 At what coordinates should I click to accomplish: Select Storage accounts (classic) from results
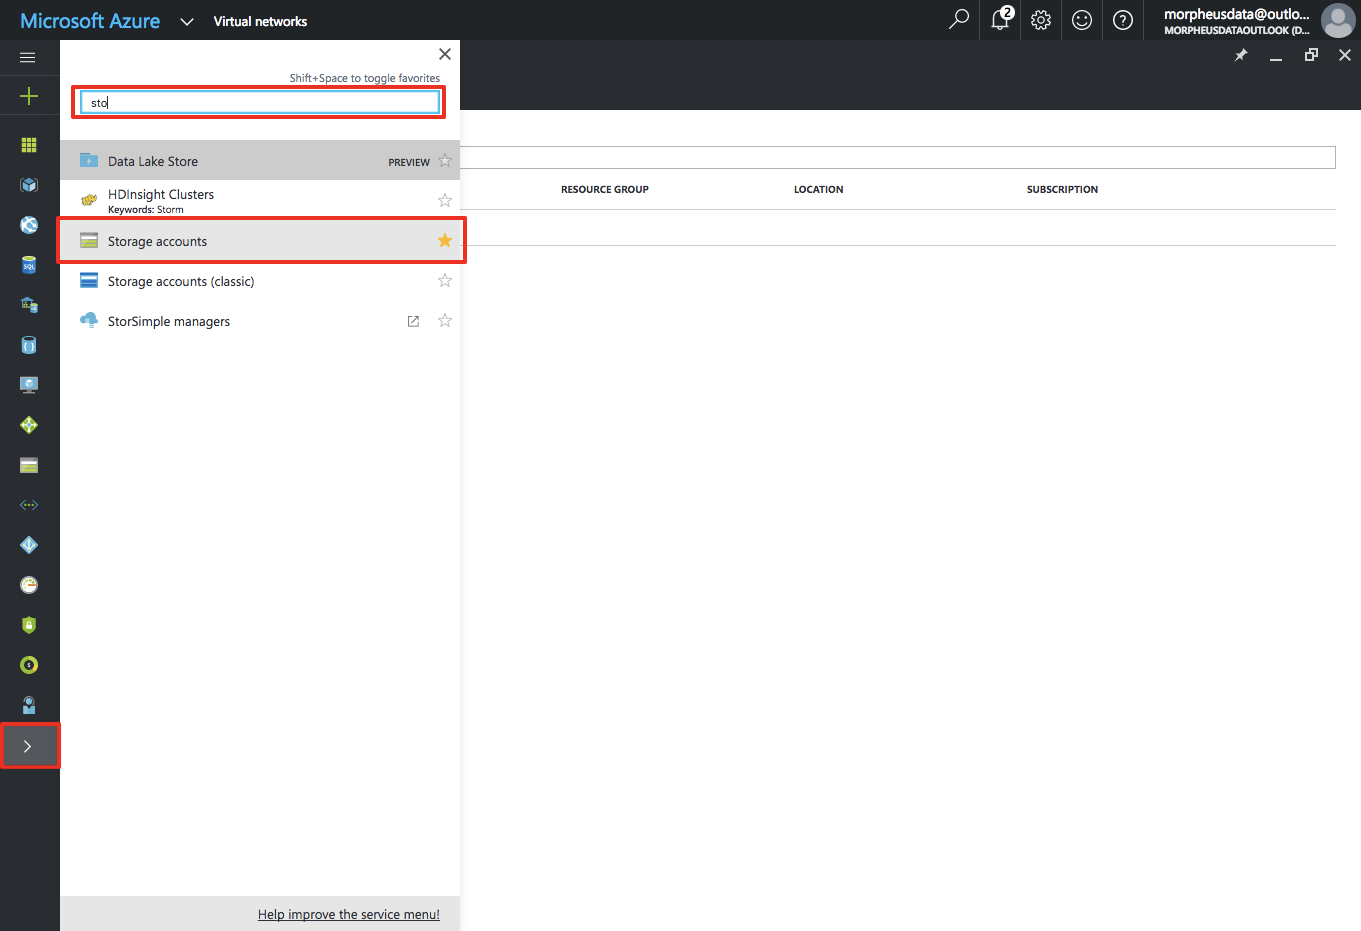pyautogui.click(x=260, y=281)
